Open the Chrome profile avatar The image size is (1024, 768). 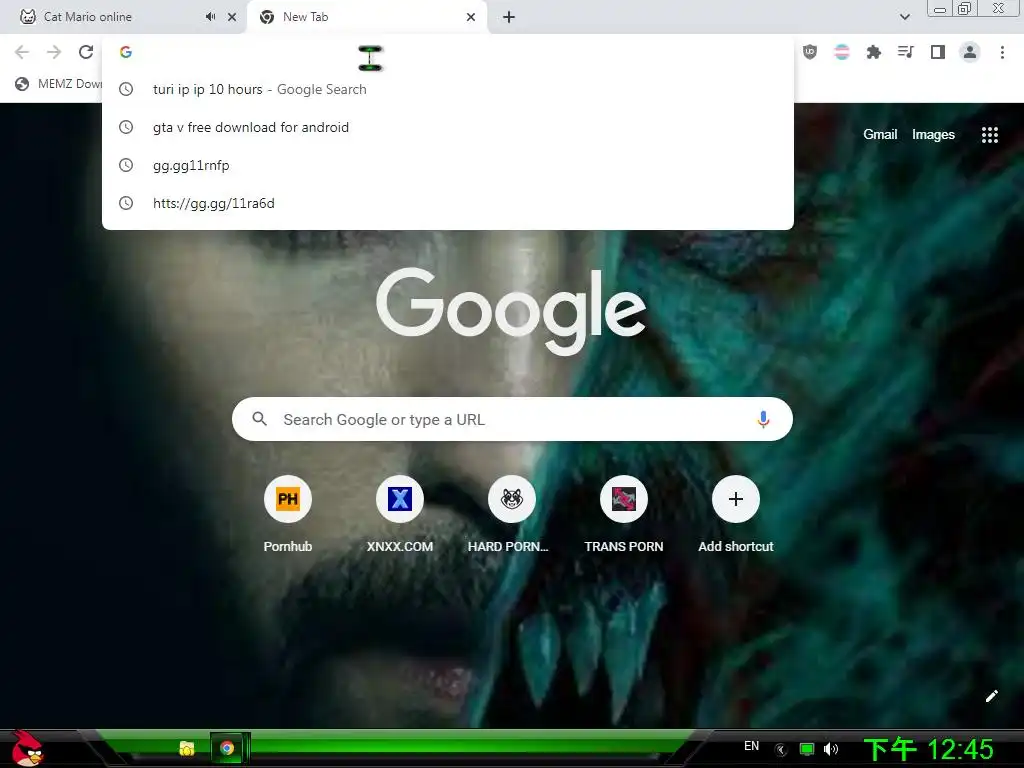coord(970,52)
